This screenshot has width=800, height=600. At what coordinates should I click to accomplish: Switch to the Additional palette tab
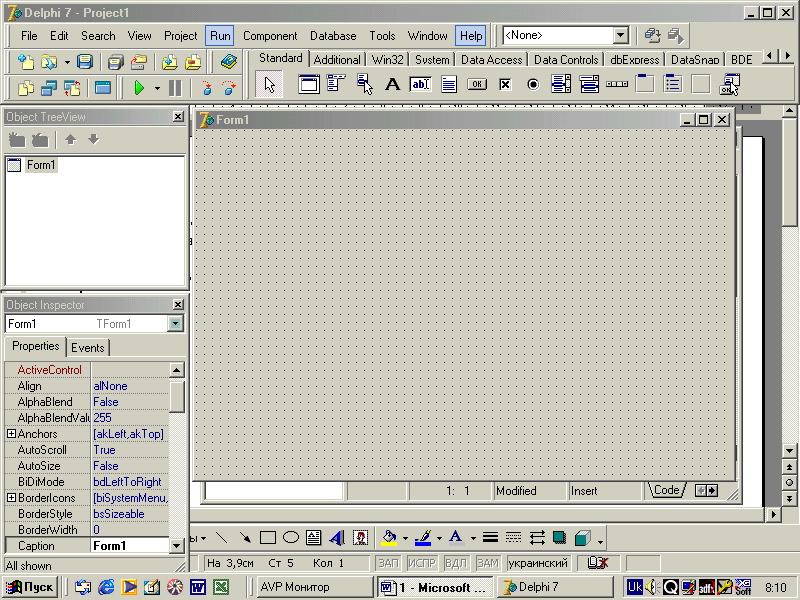pyautogui.click(x=337, y=60)
